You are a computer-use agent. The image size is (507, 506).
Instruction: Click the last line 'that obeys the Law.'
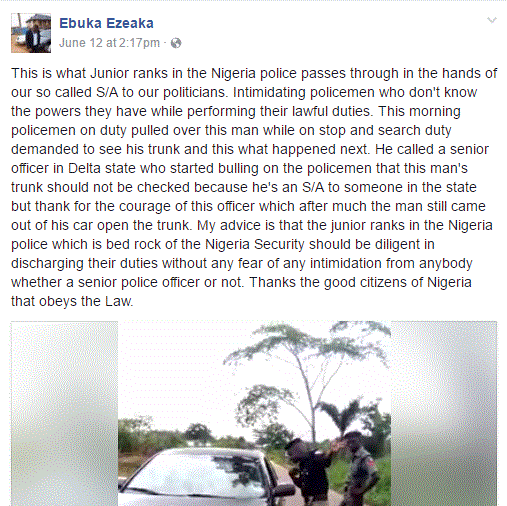(72, 301)
